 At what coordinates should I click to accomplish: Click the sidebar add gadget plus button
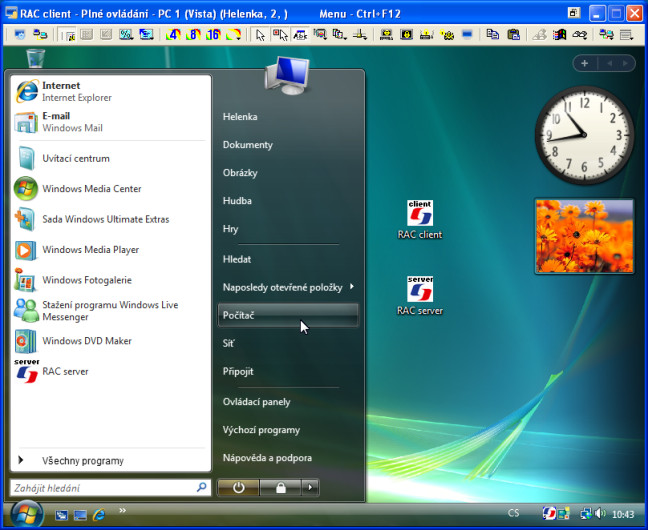[x=584, y=63]
